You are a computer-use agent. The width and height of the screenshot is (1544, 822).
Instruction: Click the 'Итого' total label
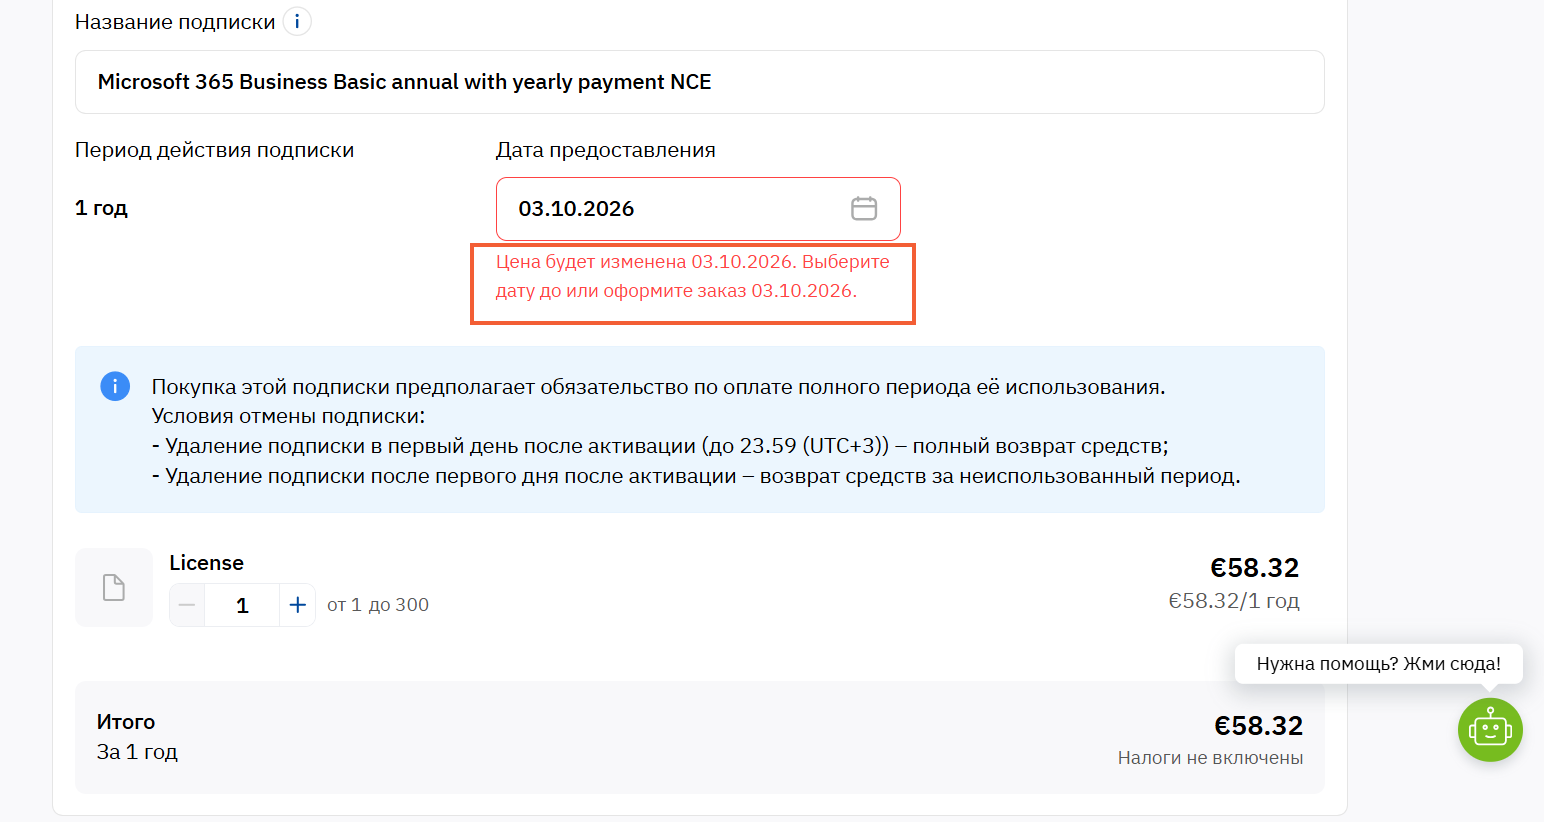(126, 722)
